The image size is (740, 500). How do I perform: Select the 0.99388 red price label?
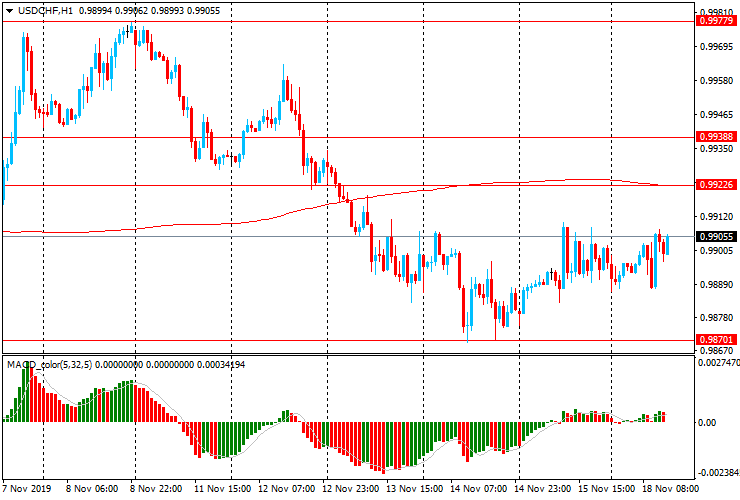(x=716, y=137)
